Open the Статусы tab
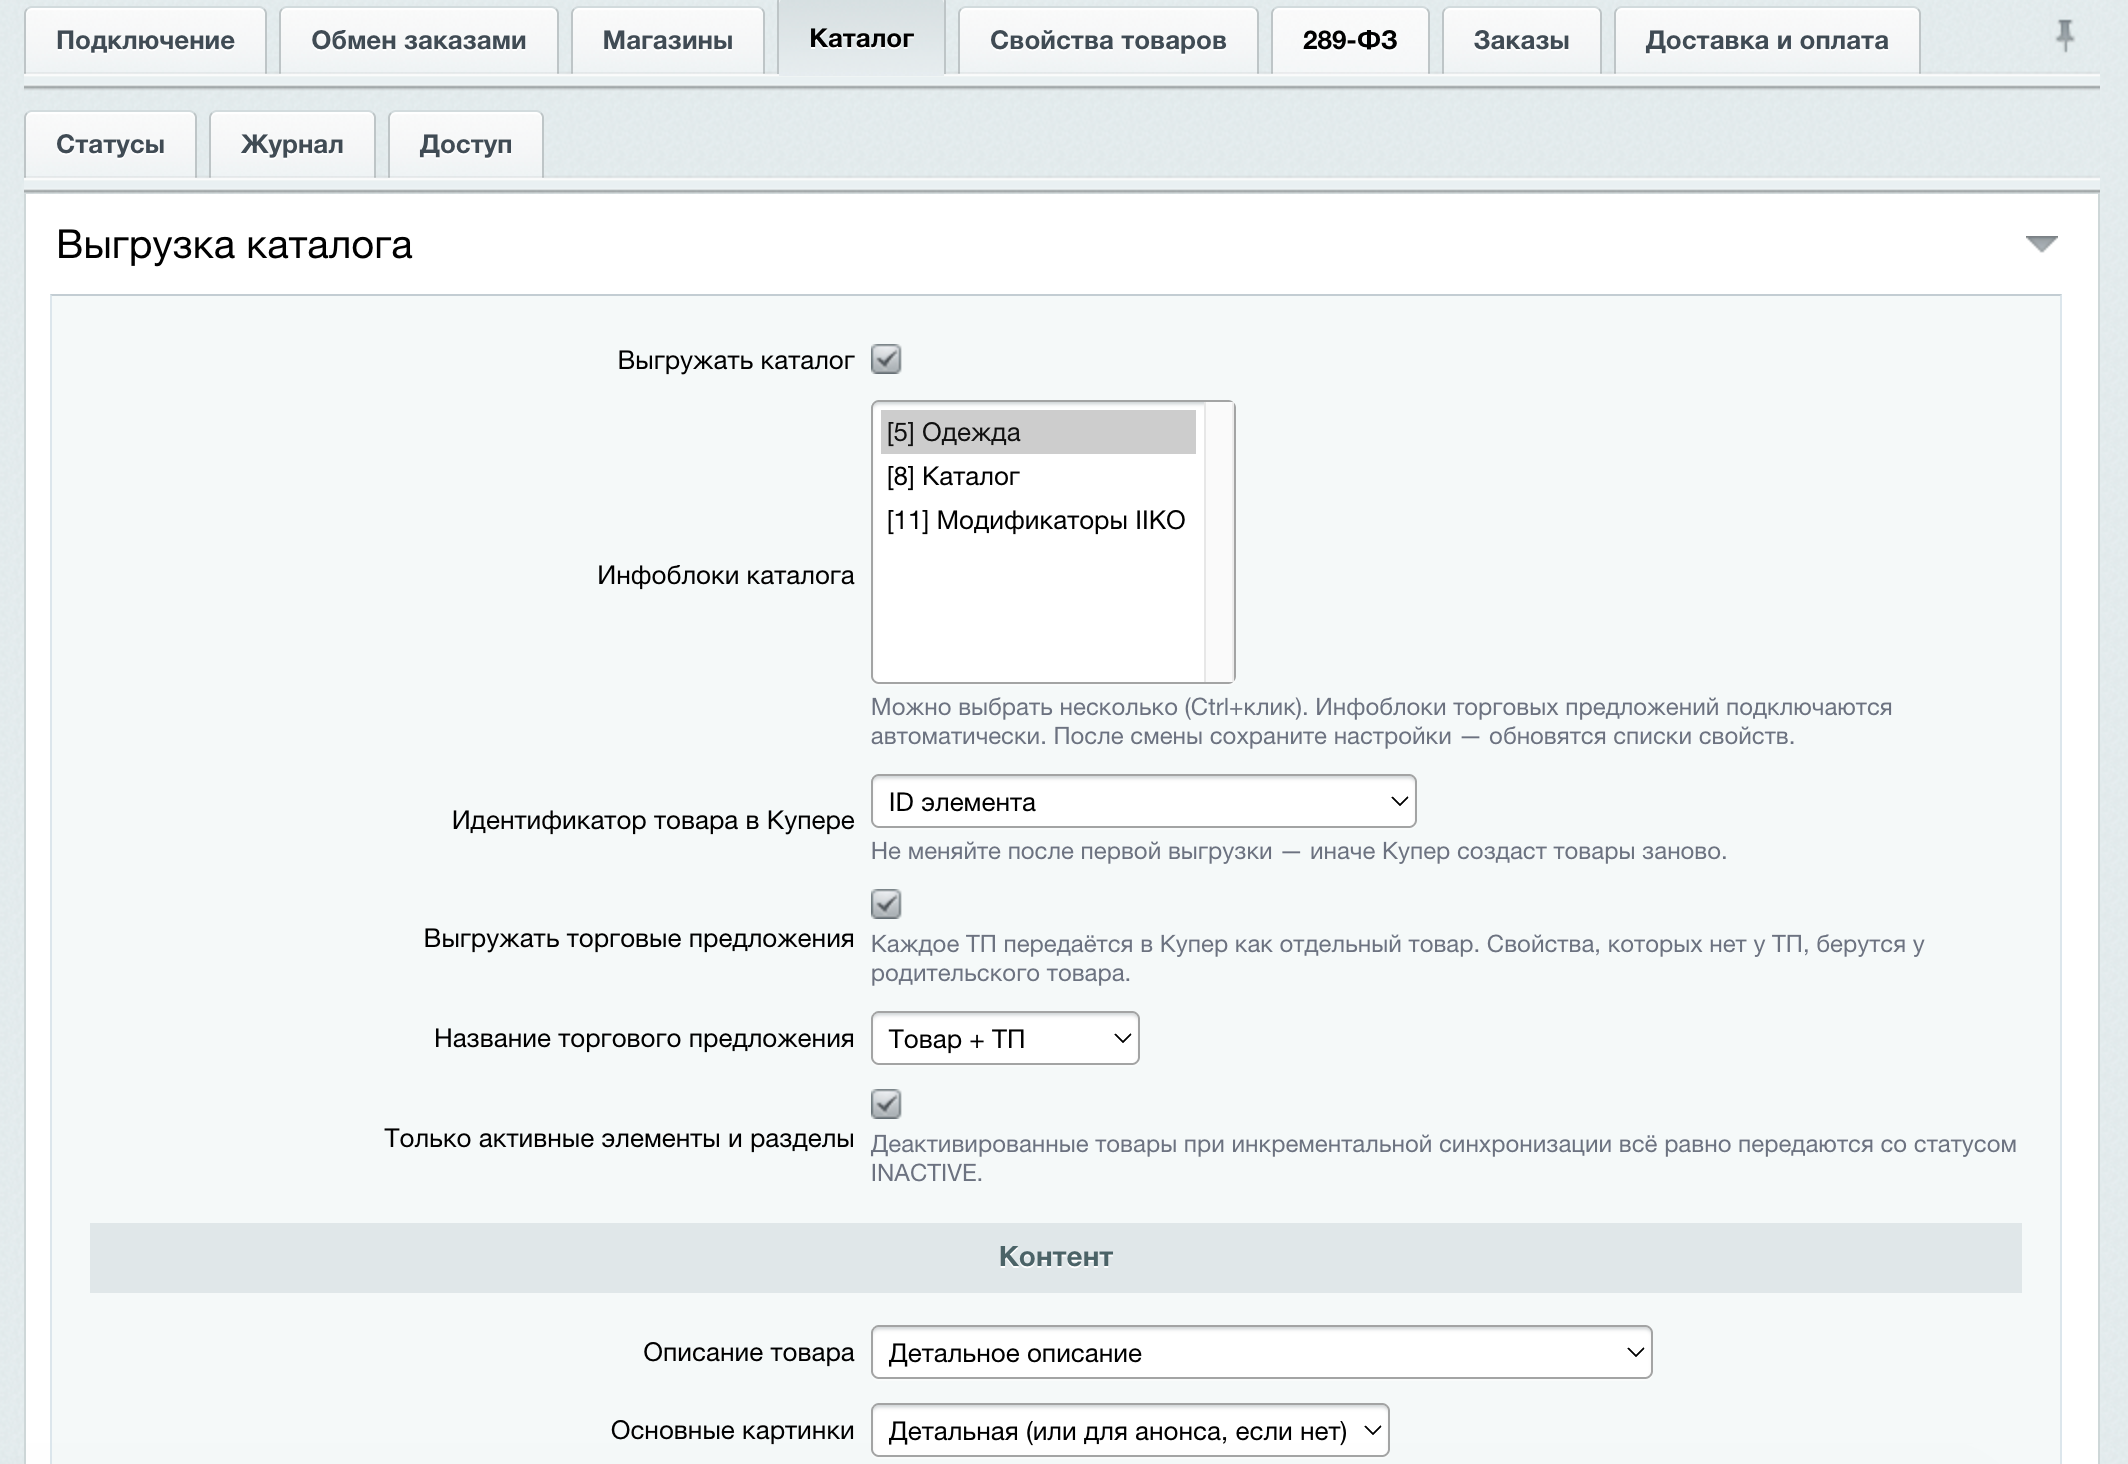The height and width of the screenshot is (1464, 2128). tap(110, 144)
